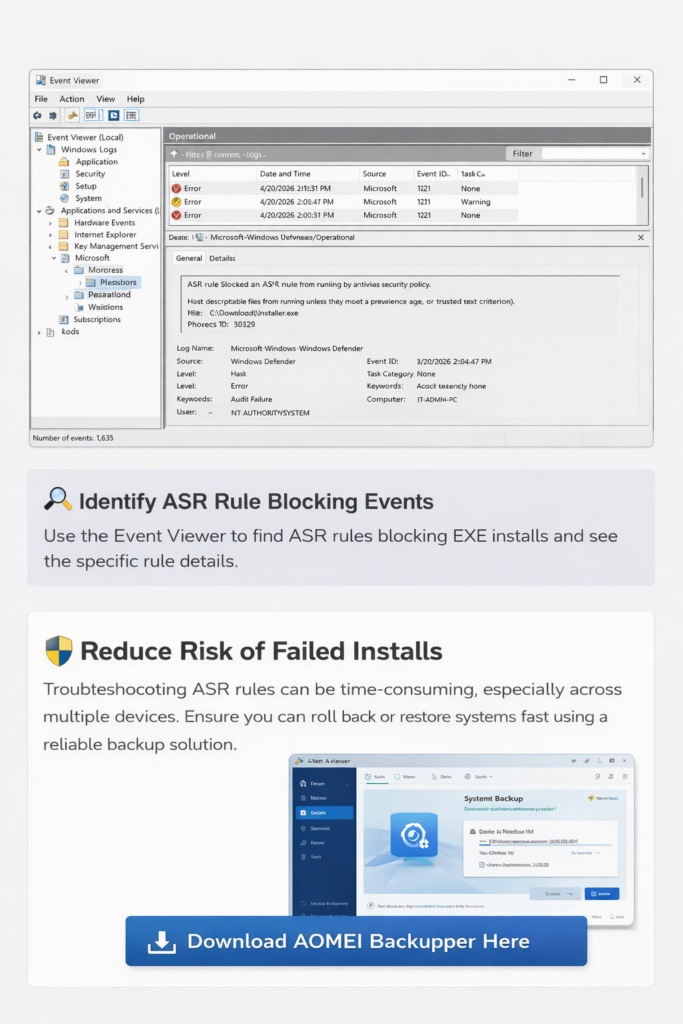Select Event Viewer (Local) root node

(85, 137)
